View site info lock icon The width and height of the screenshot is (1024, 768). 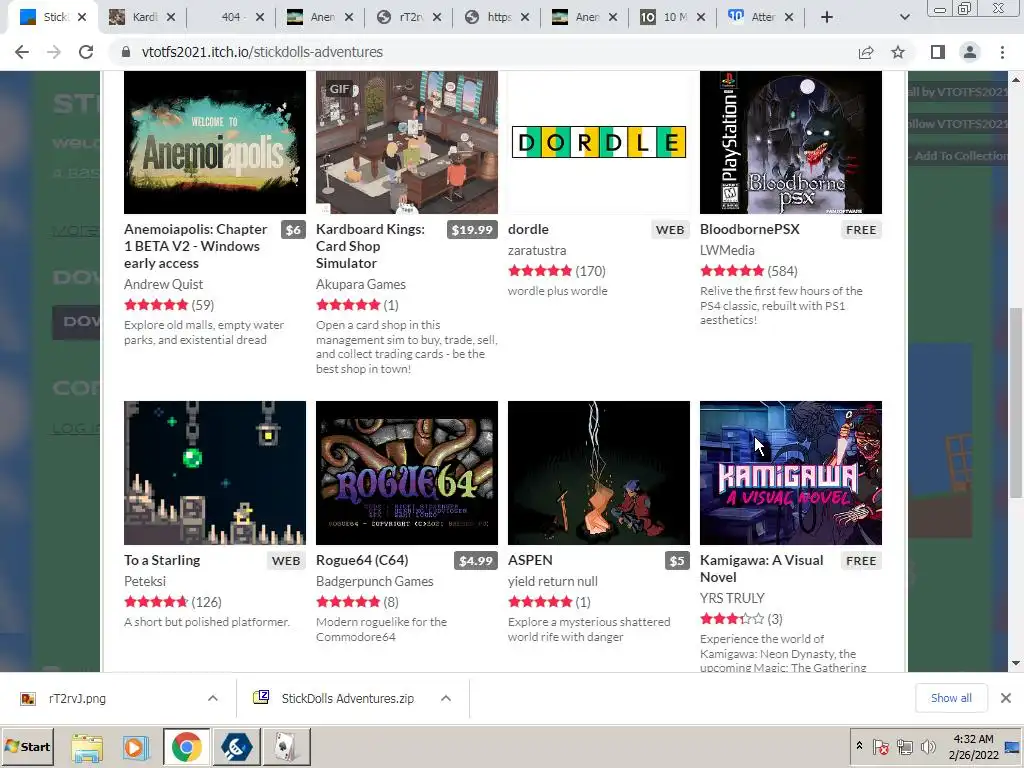(126, 52)
